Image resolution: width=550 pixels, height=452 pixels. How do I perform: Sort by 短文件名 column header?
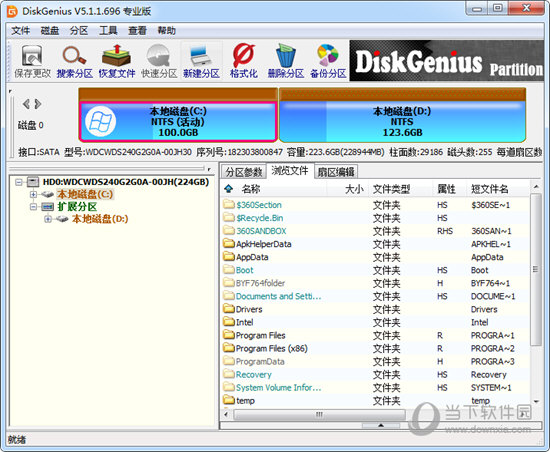click(490, 189)
